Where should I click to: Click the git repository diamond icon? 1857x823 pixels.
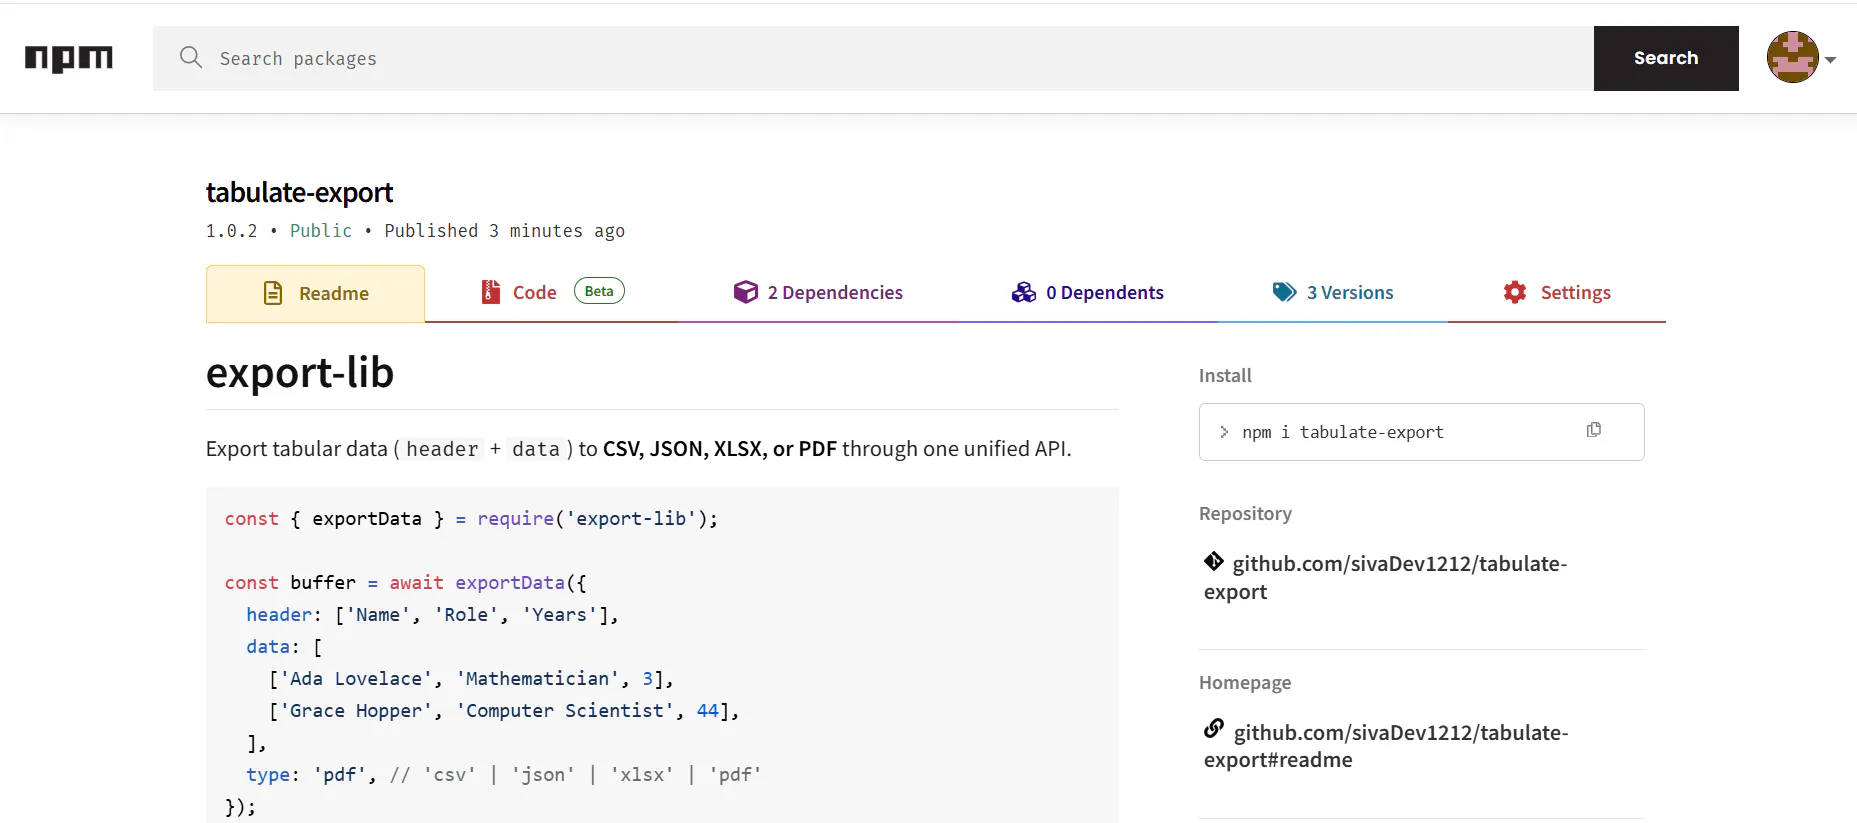(x=1214, y=561)
